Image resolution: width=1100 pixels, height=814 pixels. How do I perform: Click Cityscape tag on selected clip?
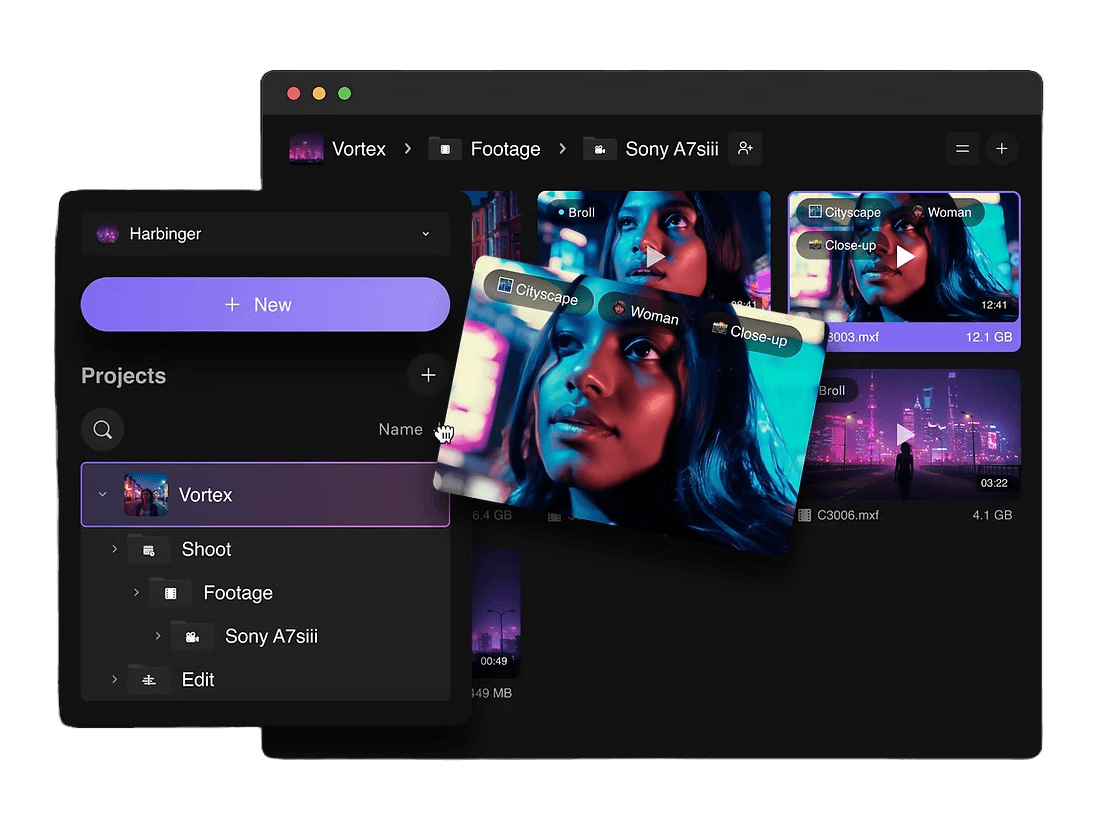[845, 213]
